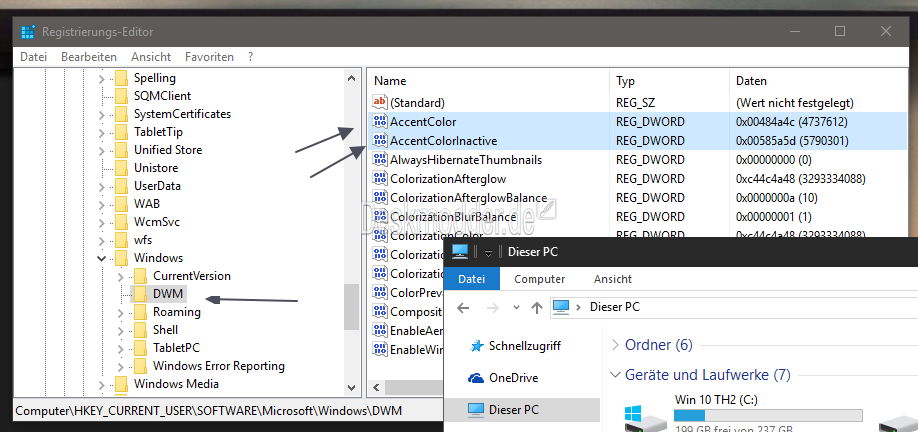This screenshot has height=432, width=918.
Task: Select the DWM folder icon
Action: (x=140, y=294)
